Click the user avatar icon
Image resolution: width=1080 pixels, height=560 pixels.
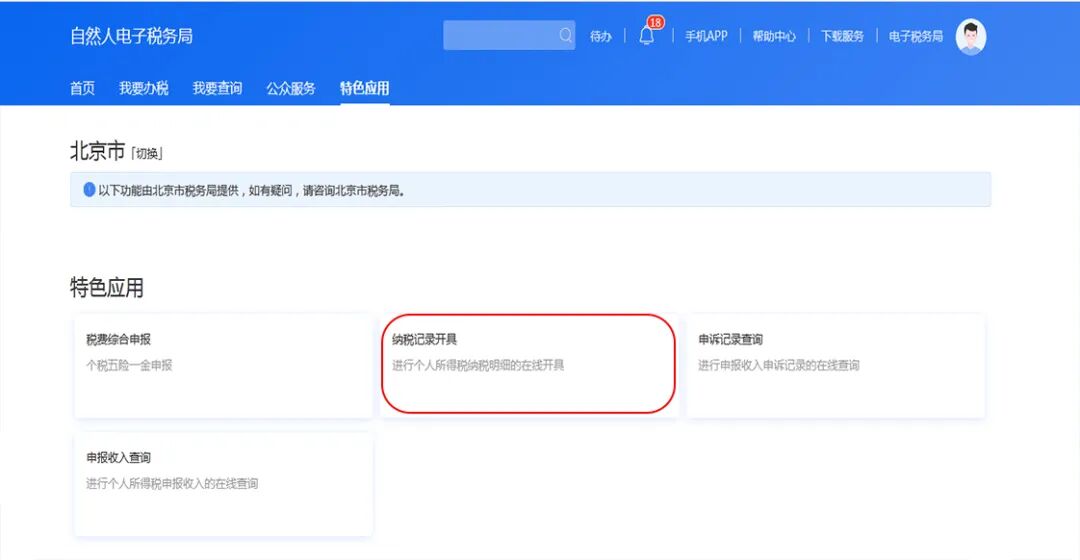click(970, 37)
